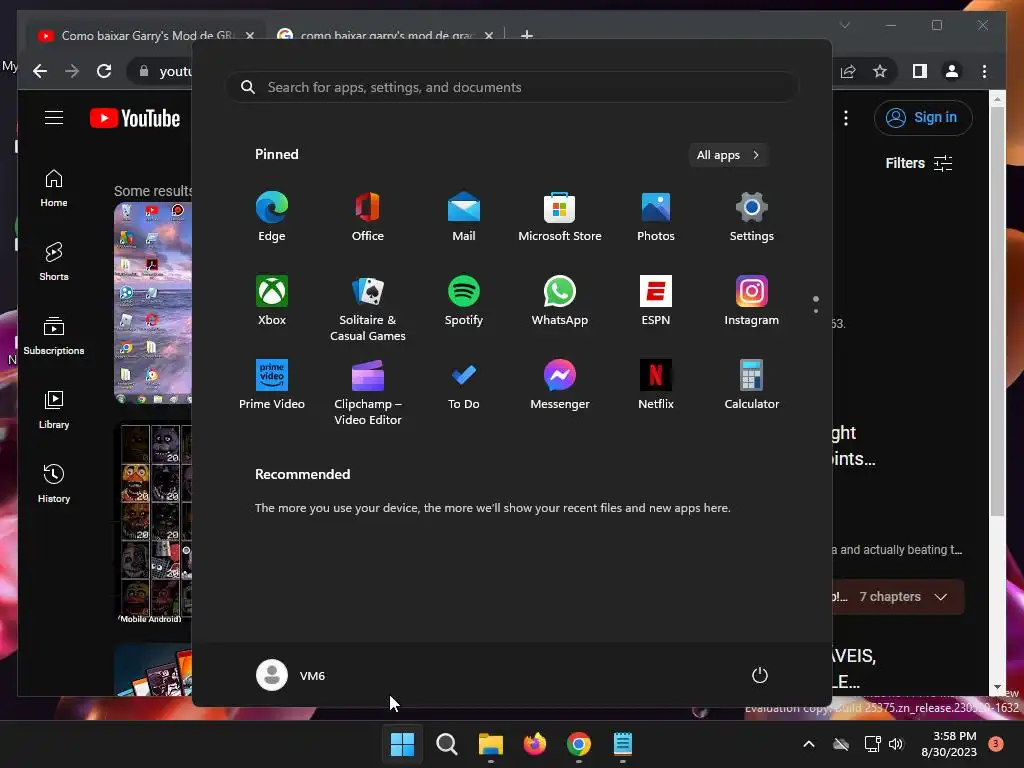The image size is (1024, 768).
Task: Launch the ESPN app
Action: pyautogui.click(x=656, y=301)
